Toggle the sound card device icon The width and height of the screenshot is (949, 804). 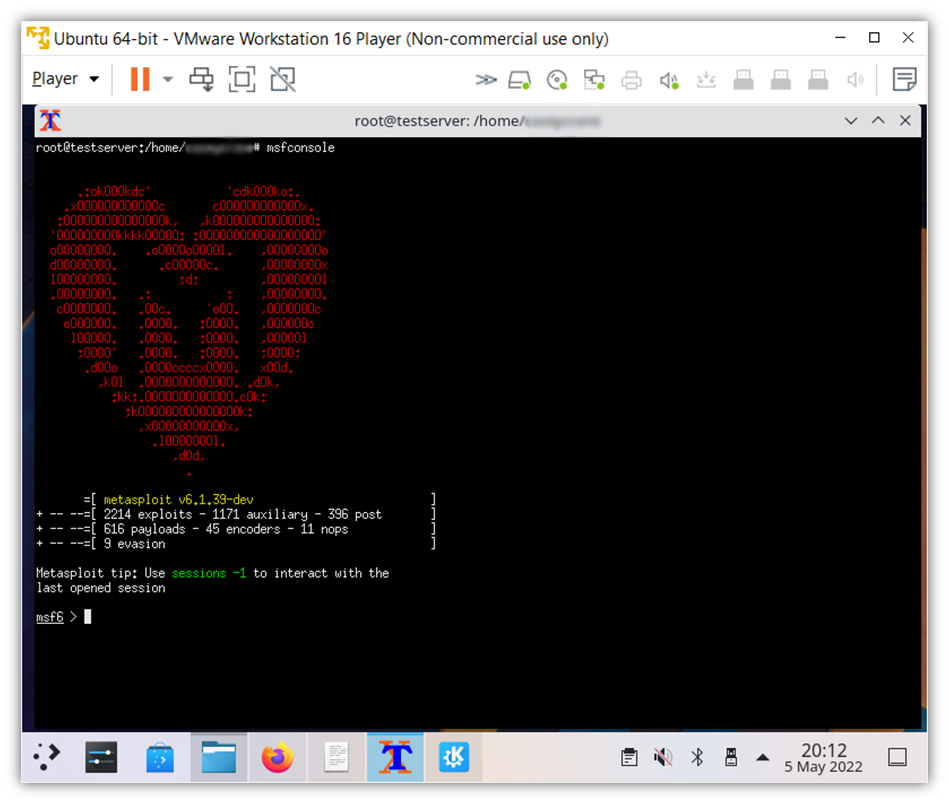(669, 80)
